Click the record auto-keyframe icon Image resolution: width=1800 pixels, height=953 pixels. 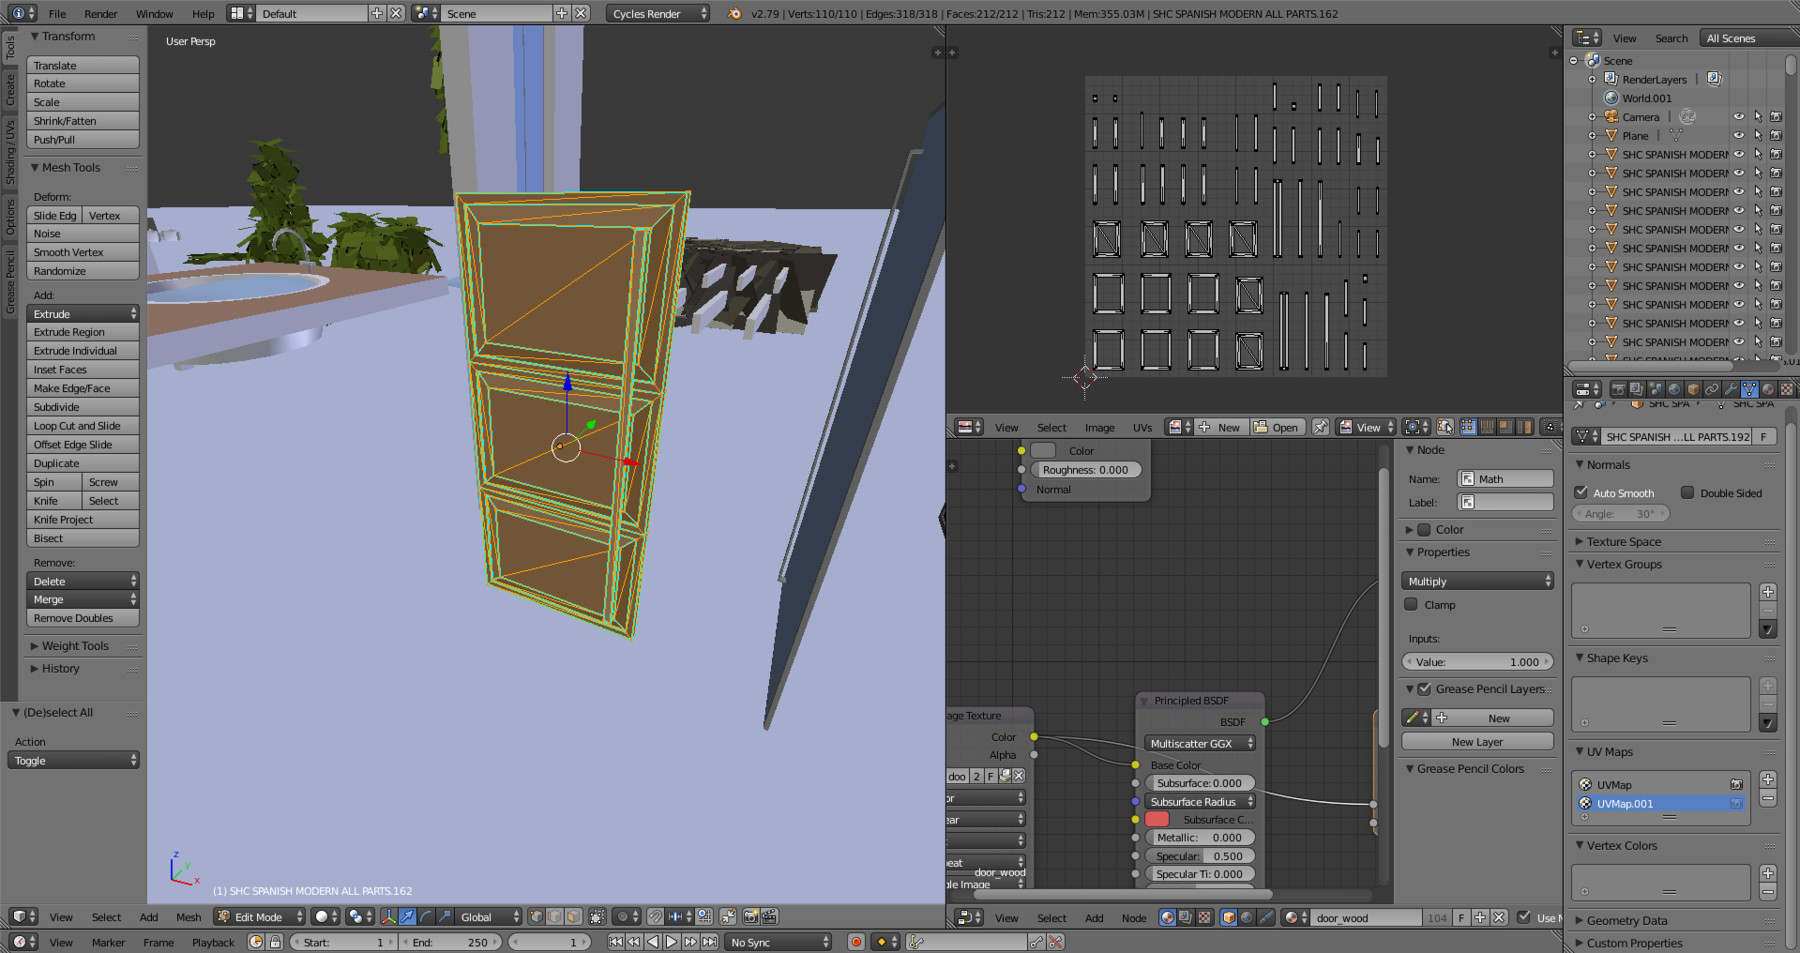pos(856,942)
